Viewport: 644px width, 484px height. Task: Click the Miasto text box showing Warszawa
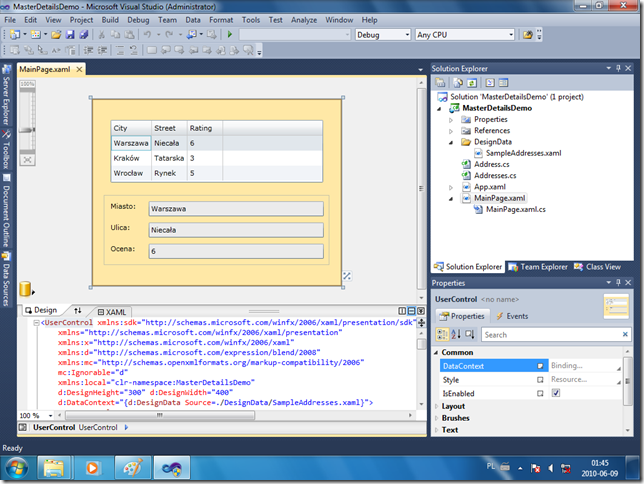click(236, 209)
